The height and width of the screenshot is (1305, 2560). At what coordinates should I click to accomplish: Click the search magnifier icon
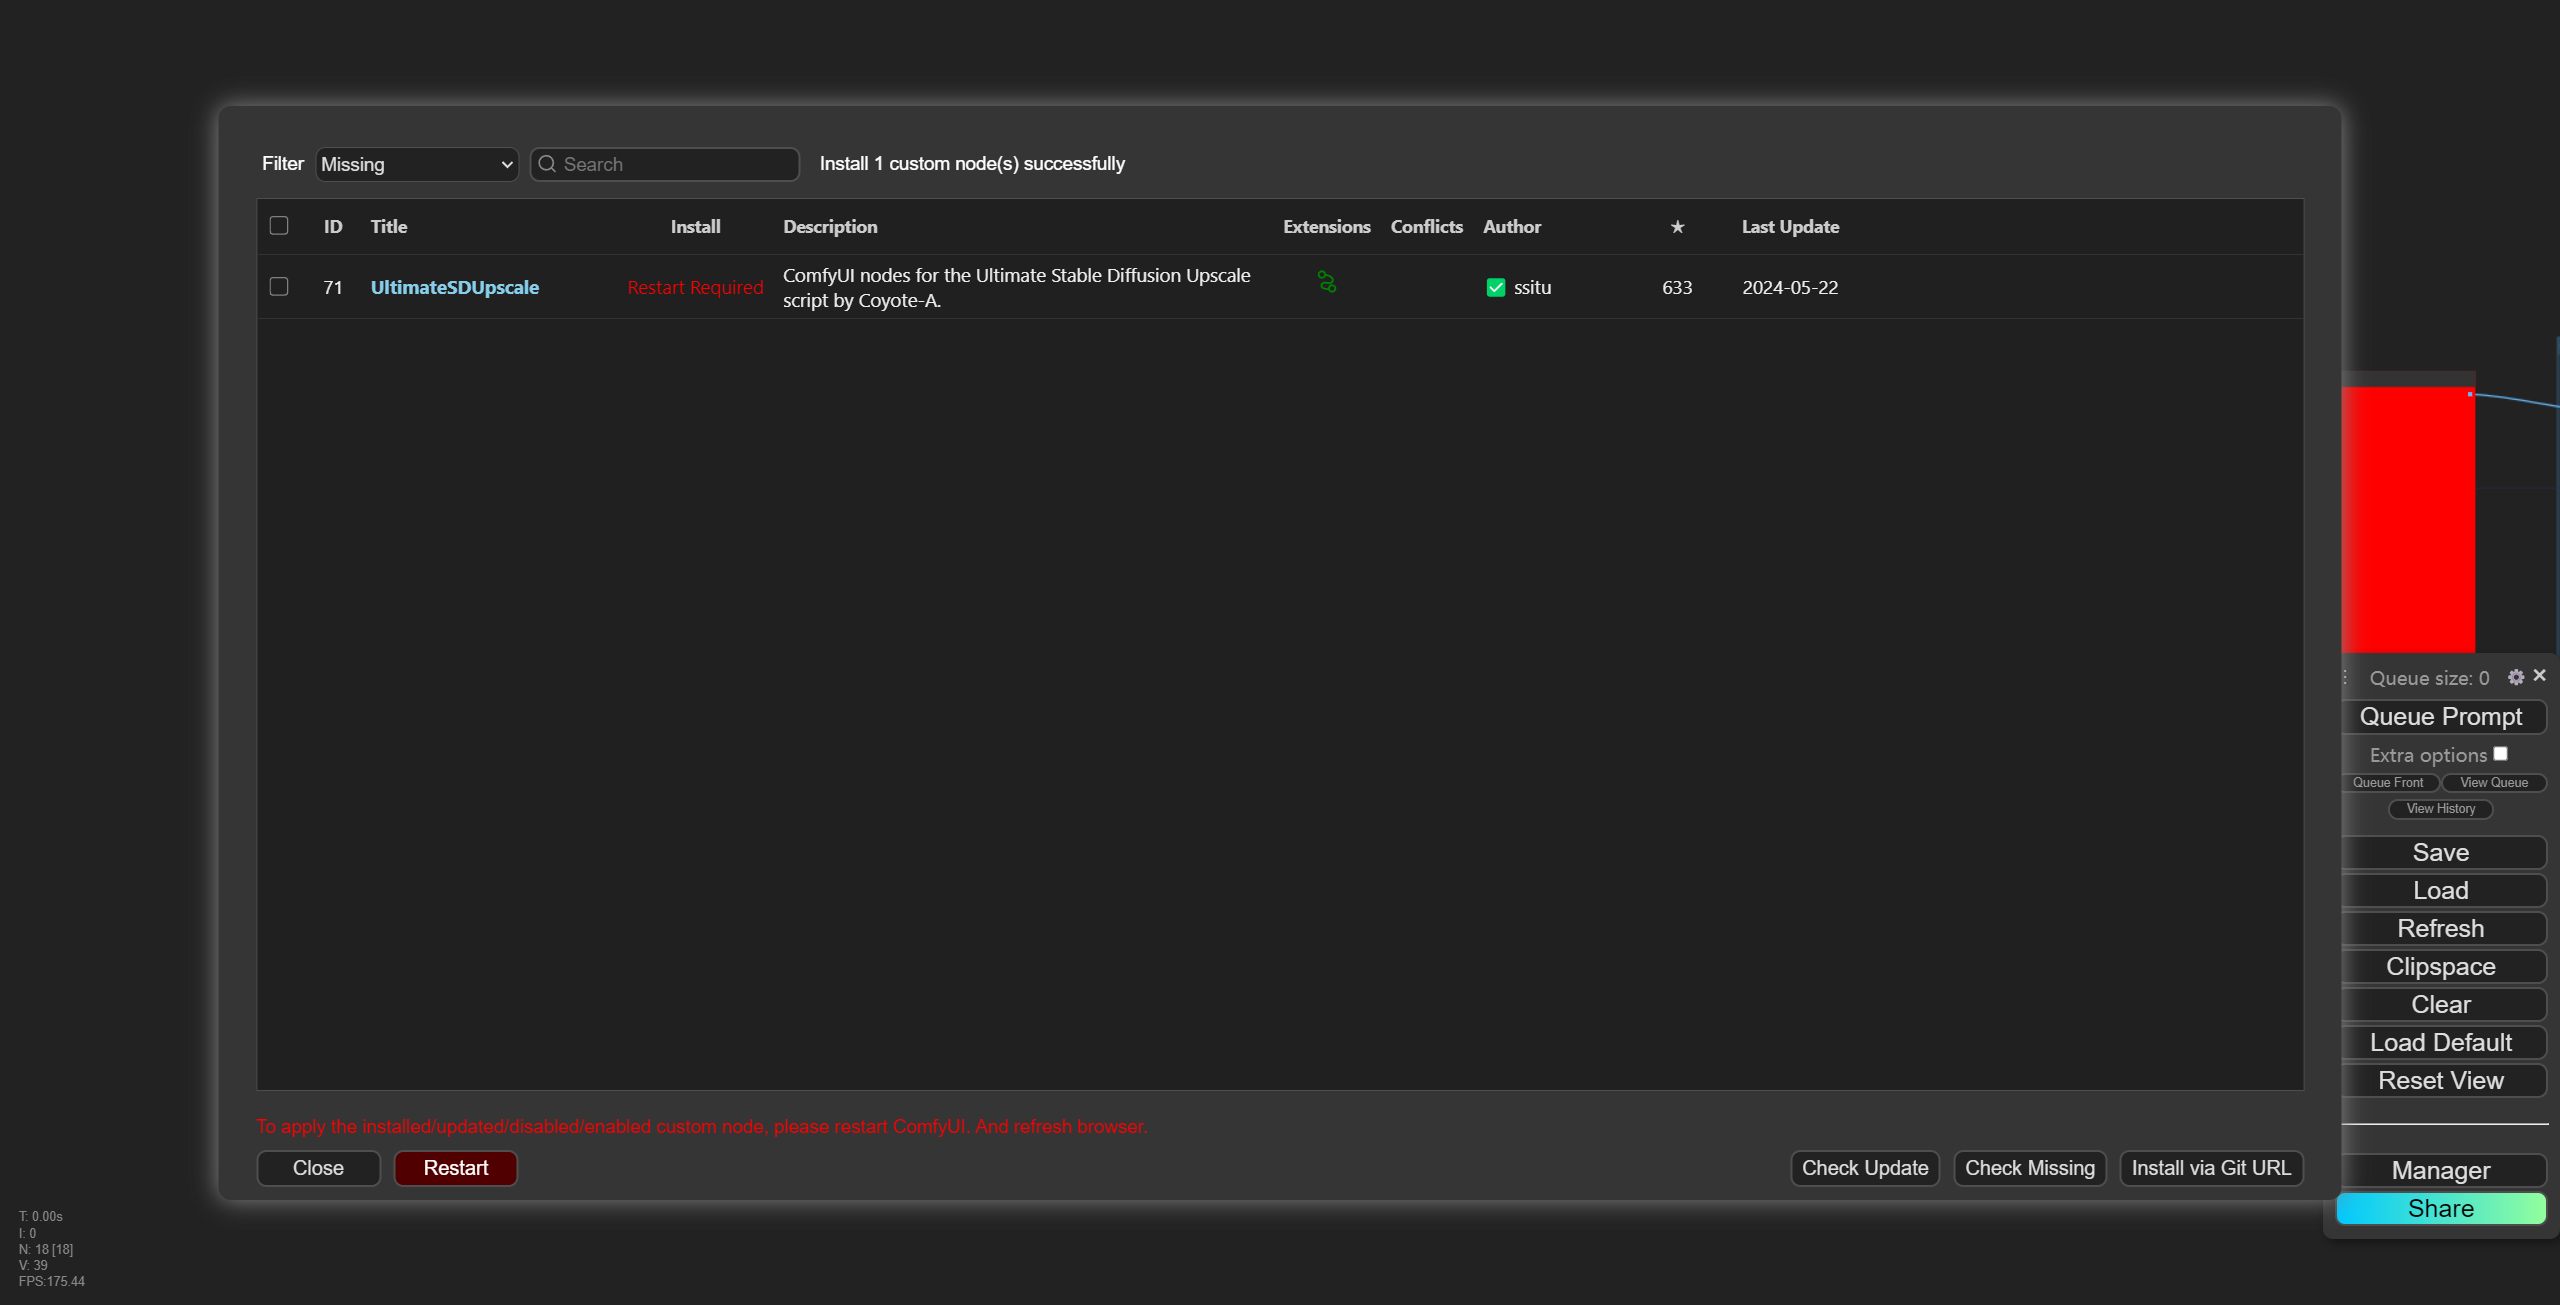point(547,164)
